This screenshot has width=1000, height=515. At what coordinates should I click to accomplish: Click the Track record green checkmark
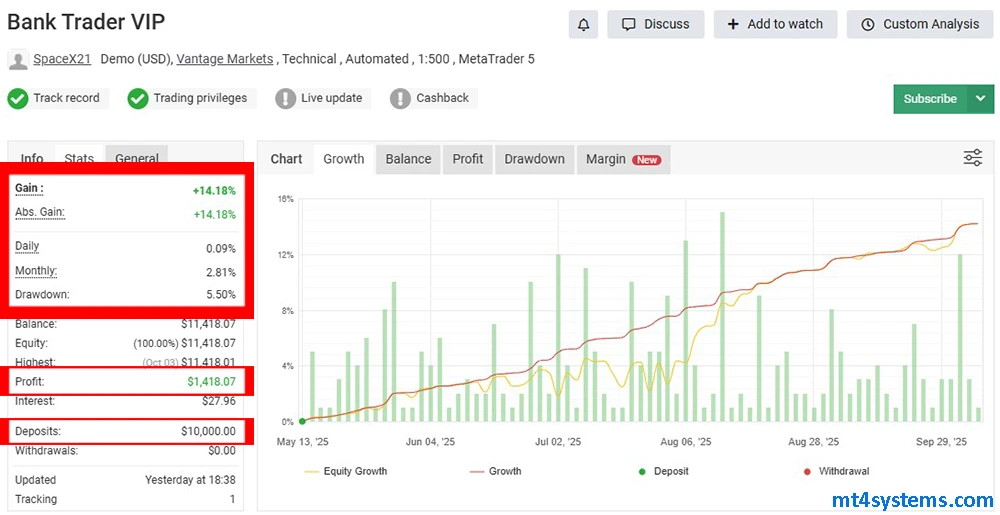click(18, 98)
